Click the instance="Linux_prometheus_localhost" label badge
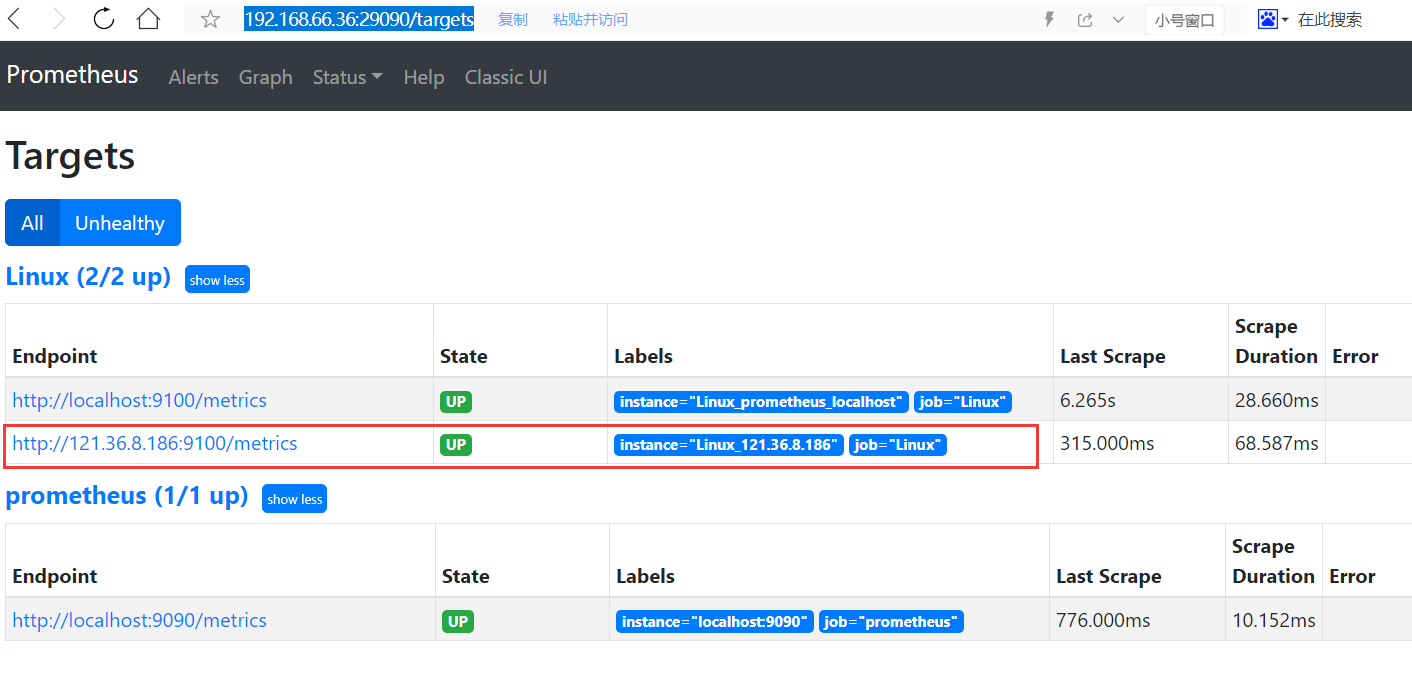Image resolution: width=1412 pixels, height=685 pixels. [x=762, y=402]
